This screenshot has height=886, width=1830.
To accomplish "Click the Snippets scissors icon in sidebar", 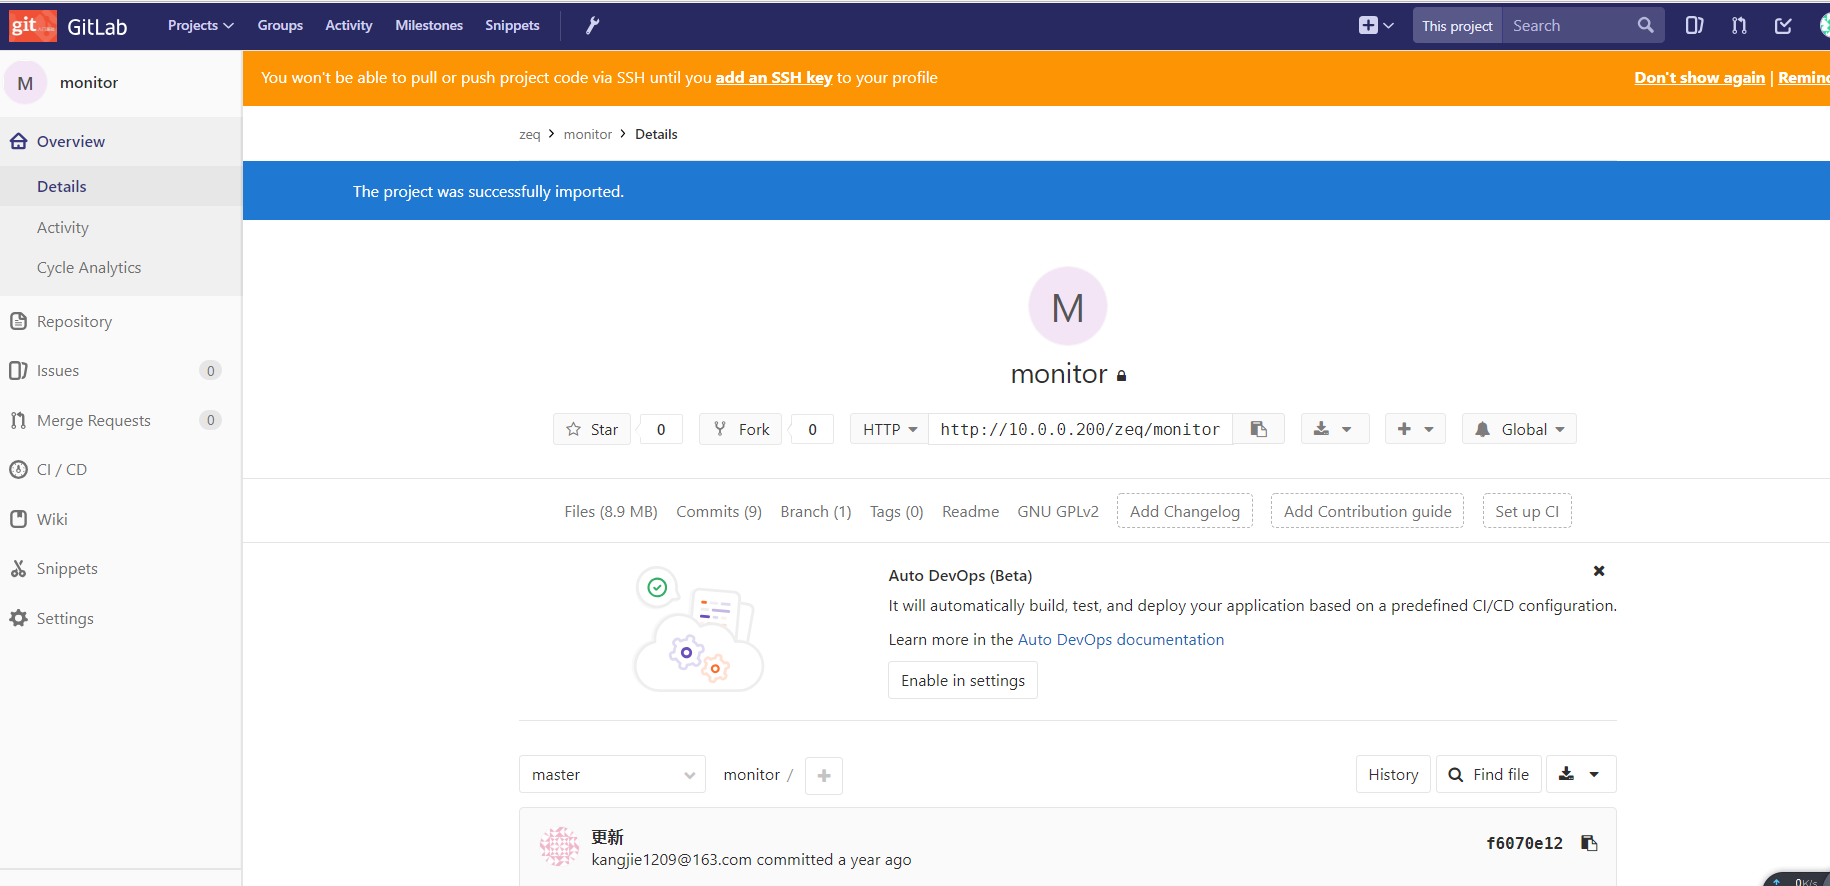I will click(18, 568).
